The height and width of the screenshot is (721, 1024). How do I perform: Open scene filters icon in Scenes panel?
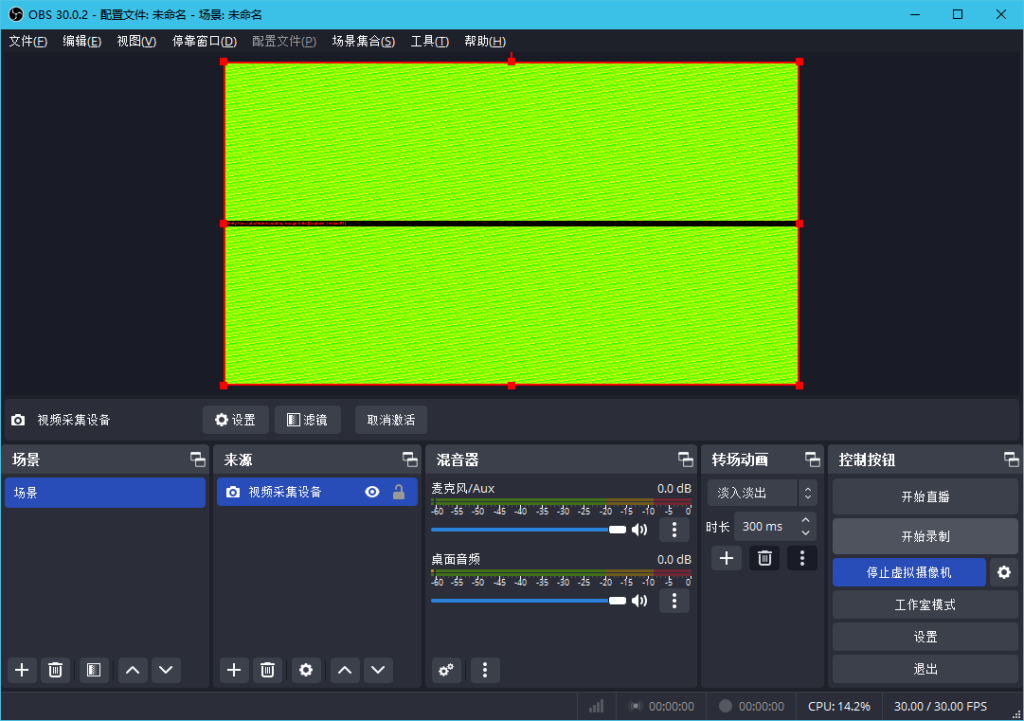pos(93,670)
